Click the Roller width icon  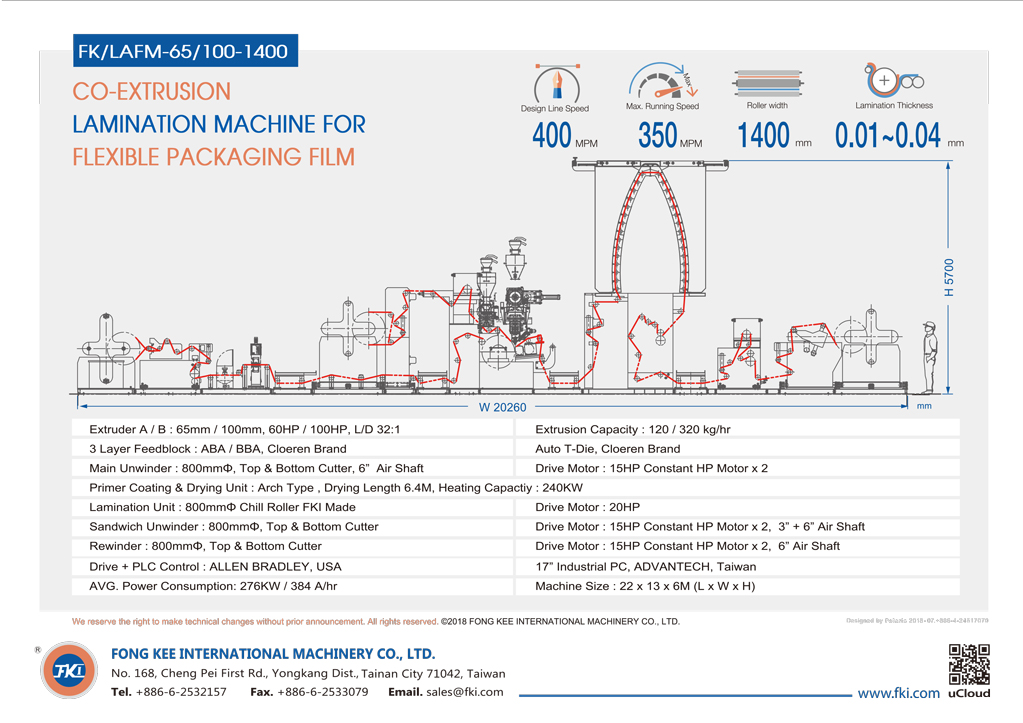pyautogui.click(x=768, y=83)
